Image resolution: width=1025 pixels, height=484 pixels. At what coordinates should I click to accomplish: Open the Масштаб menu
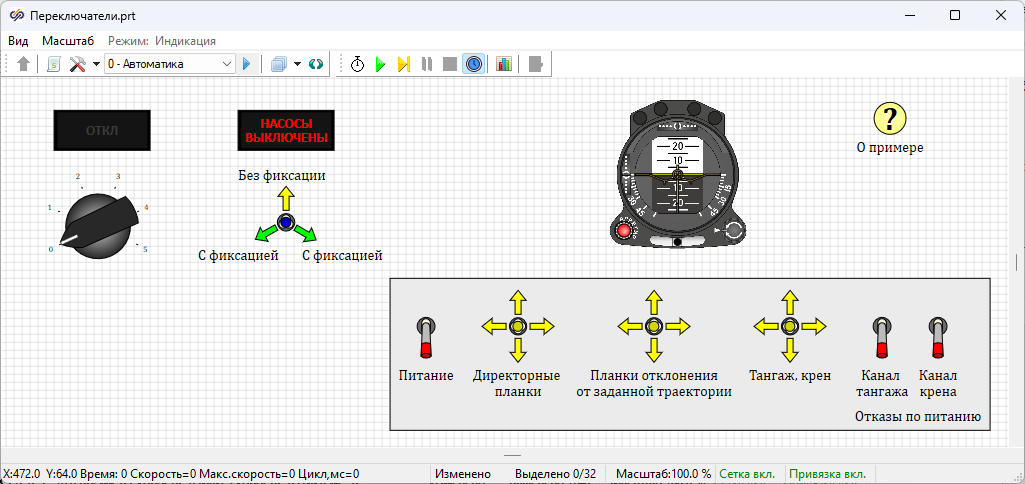coord(68,41)
